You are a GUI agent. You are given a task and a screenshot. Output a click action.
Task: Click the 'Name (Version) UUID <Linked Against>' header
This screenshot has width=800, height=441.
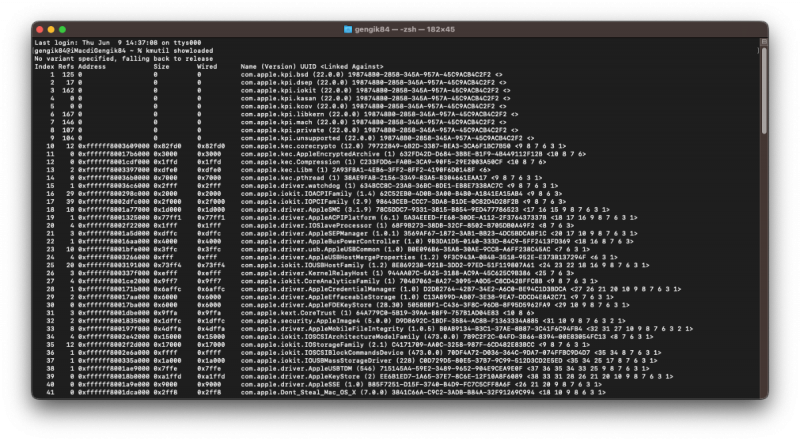tap(312, 67)
